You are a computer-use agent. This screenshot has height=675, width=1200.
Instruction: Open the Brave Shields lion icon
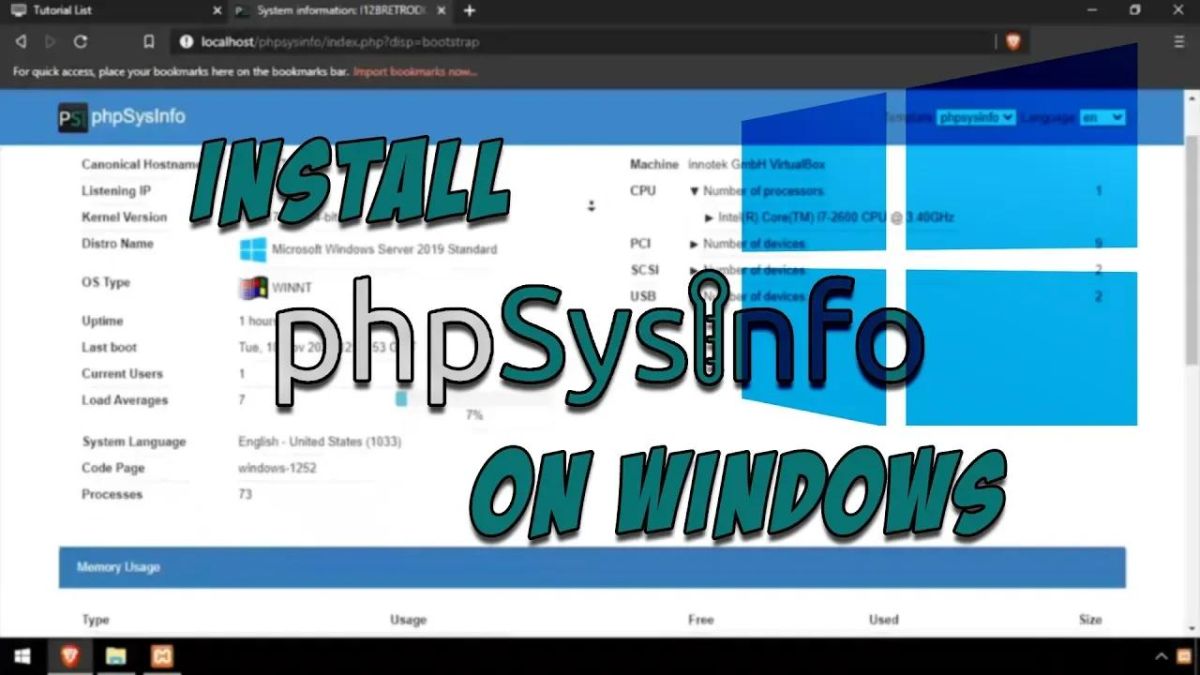coord(1013,42)
